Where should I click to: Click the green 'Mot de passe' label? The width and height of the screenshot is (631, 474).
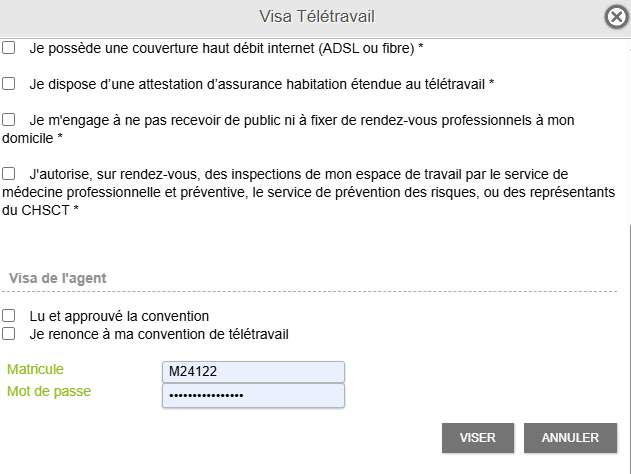(x=49, y=392)
